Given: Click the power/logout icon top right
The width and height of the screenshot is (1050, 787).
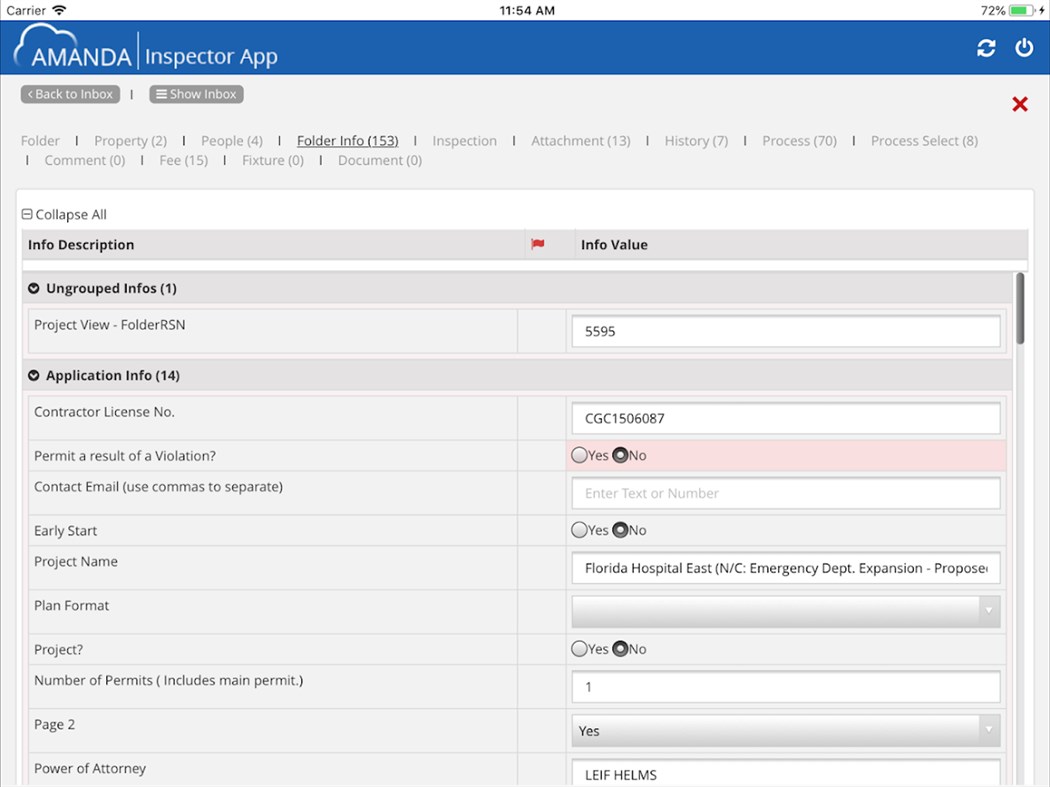Looking at the screenshot, I should [x=1023, y=47].
